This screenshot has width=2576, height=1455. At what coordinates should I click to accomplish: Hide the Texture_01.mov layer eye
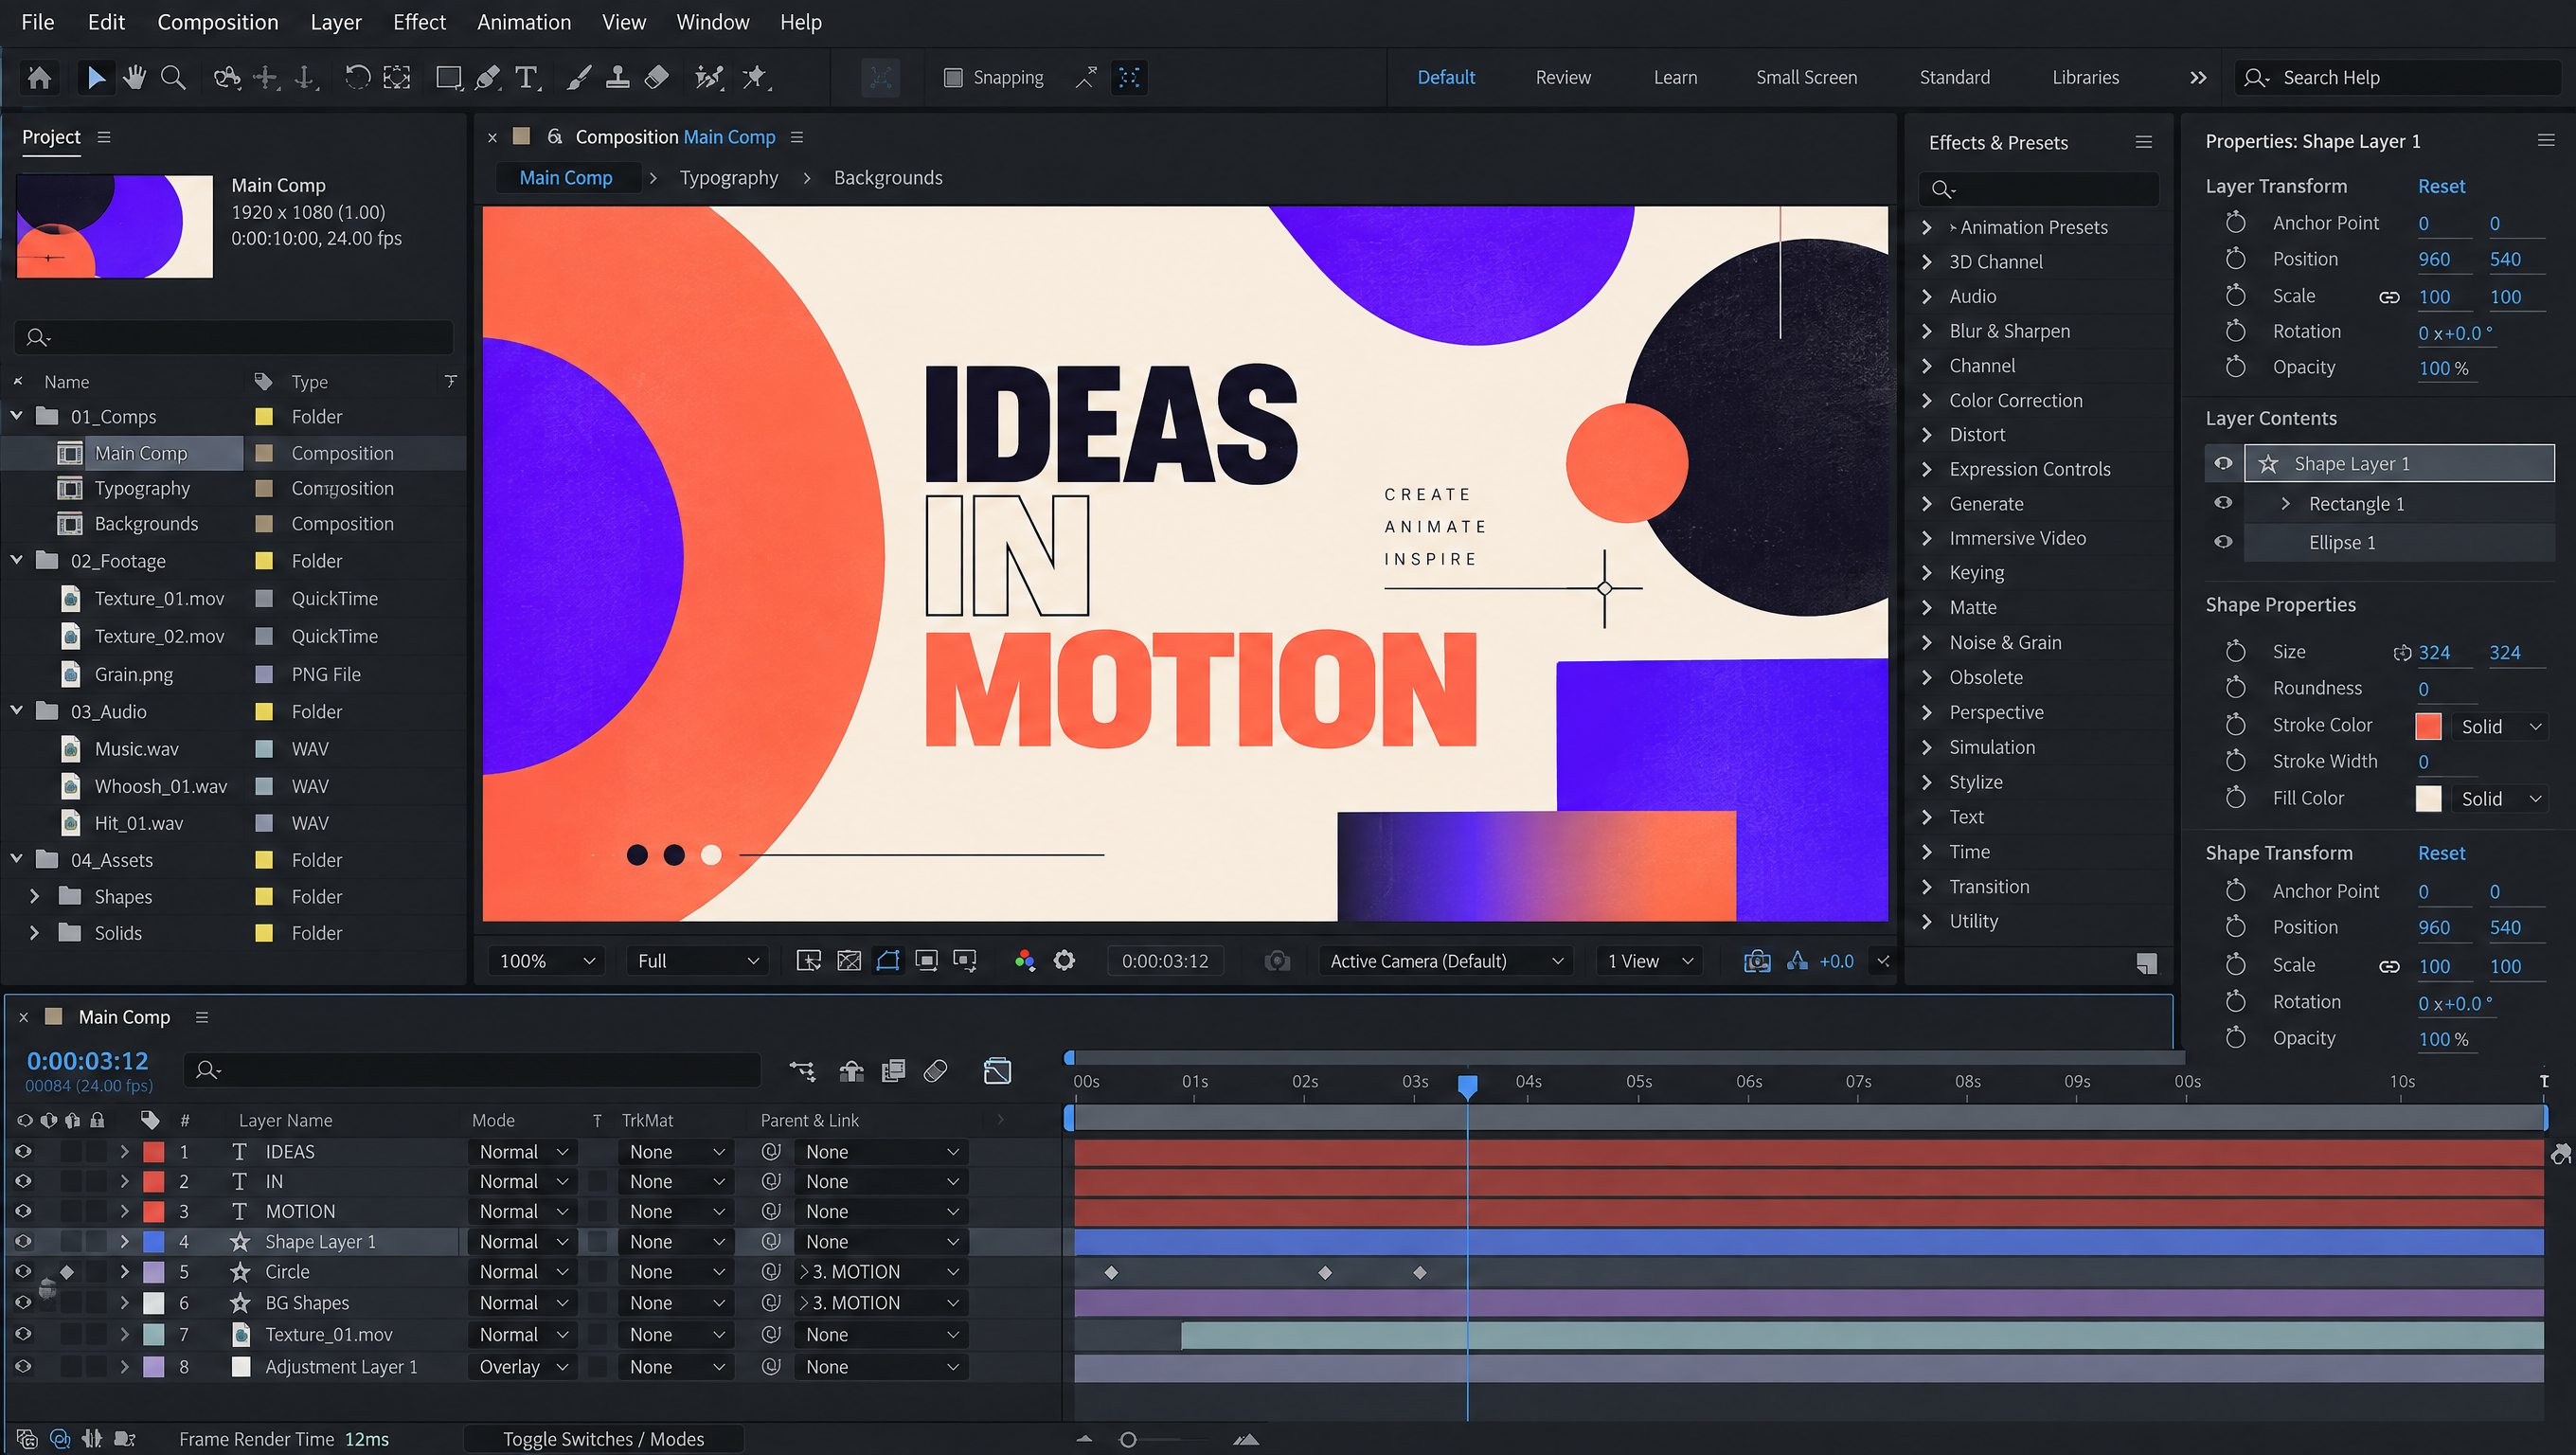23,1334
